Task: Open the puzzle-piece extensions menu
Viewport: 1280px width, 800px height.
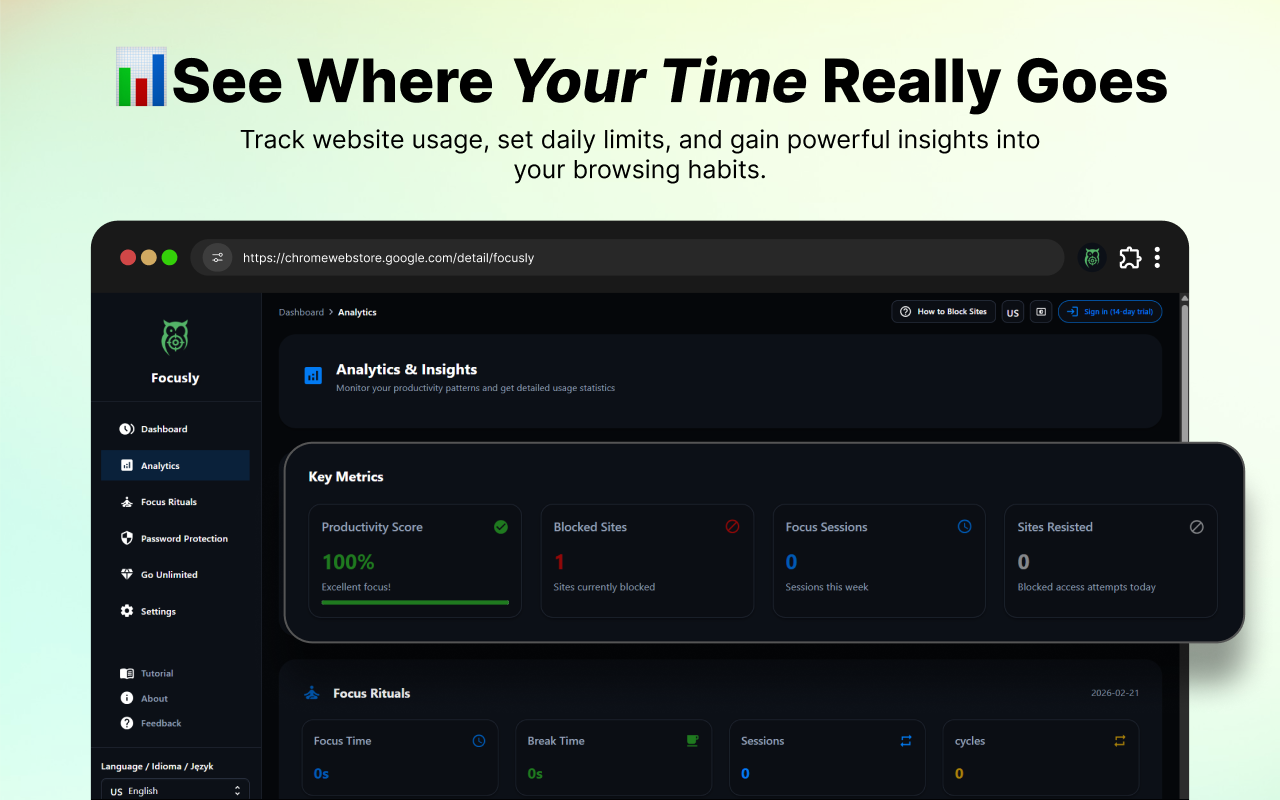Action: (x=1130, y=258)
